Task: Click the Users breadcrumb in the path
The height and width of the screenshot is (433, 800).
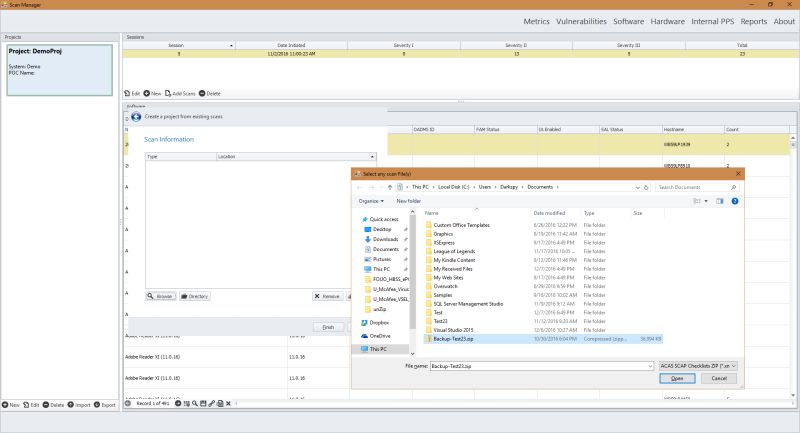Action: coord(484,187)
